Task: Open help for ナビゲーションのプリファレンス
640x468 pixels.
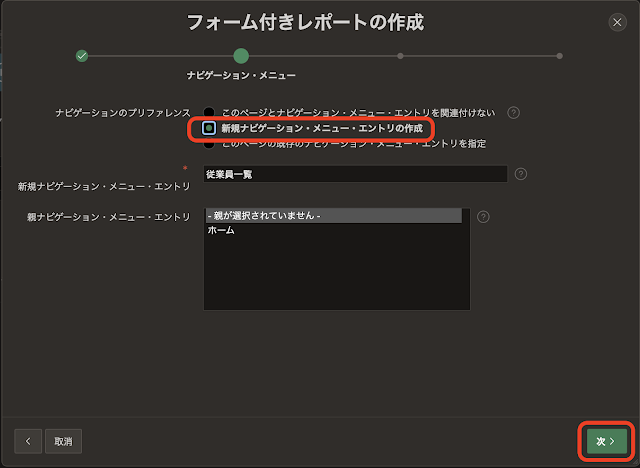Action: 513,113
